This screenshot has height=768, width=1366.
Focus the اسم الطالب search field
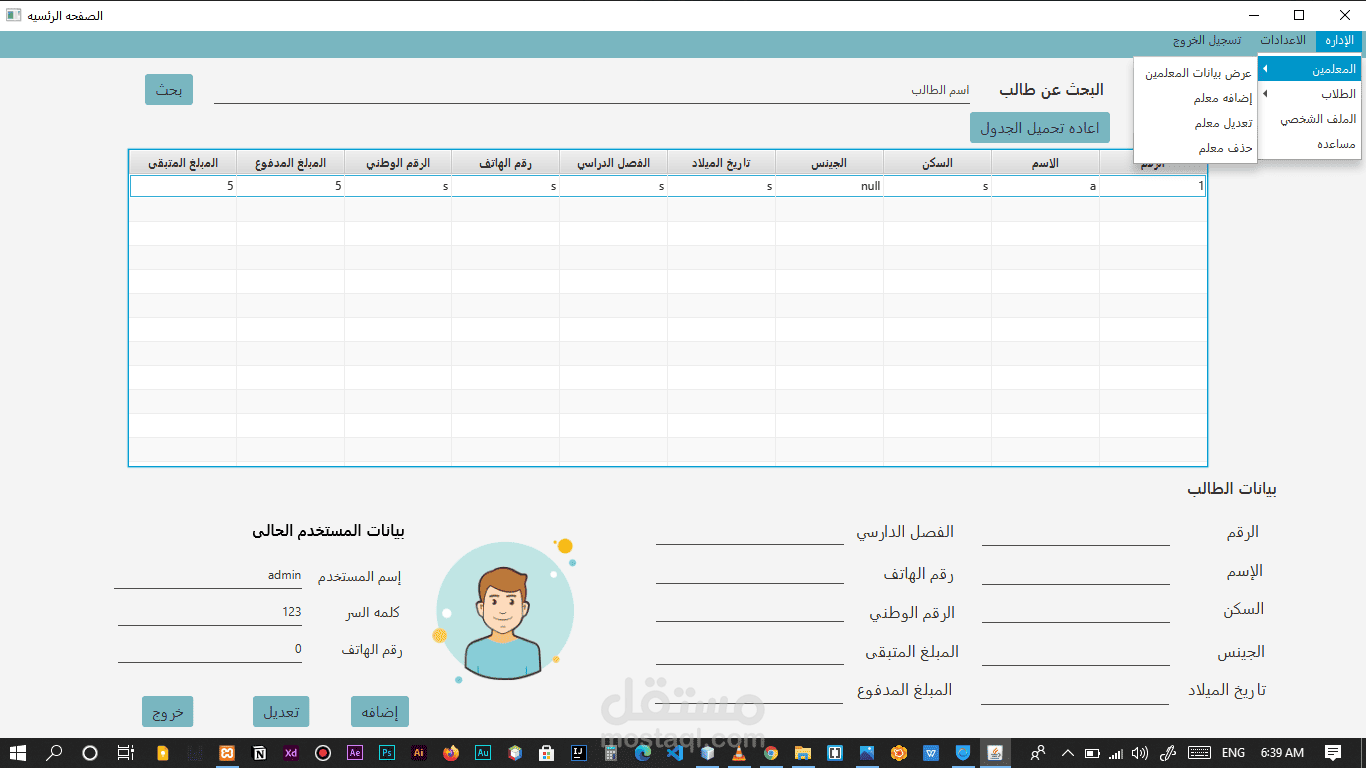592,90
